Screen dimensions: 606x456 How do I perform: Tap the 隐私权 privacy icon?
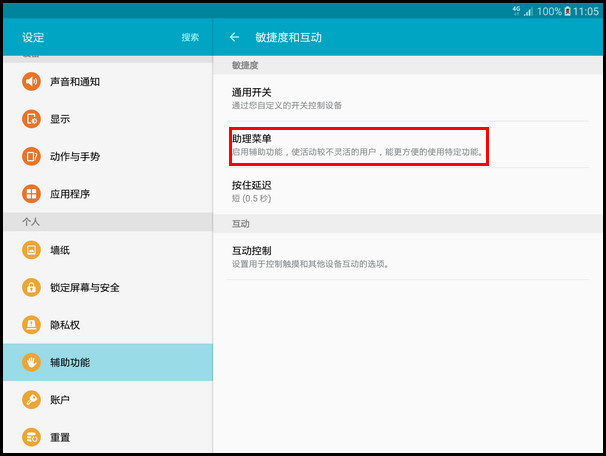31,325
